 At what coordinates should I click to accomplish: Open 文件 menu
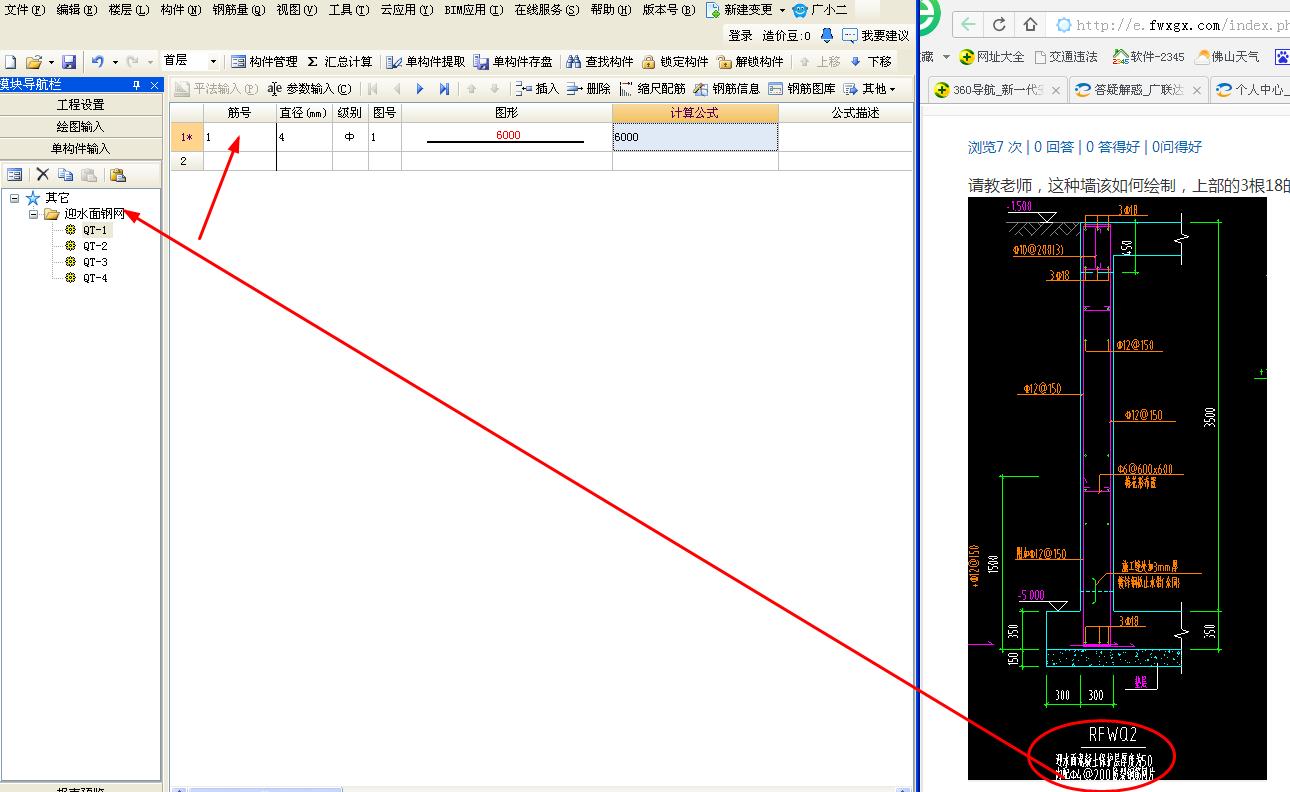click(x=25, y=10)
